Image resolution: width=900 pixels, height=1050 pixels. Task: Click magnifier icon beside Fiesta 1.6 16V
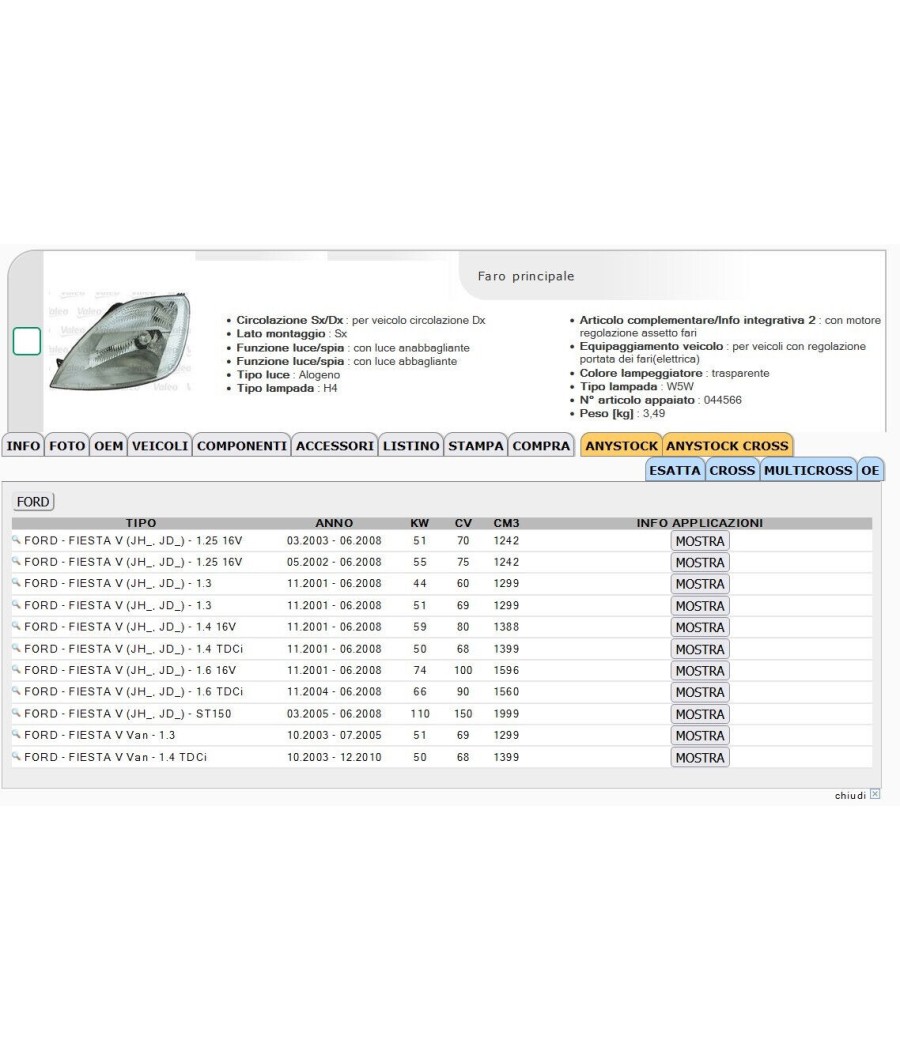pyautogui.click(x=17, y=670)
